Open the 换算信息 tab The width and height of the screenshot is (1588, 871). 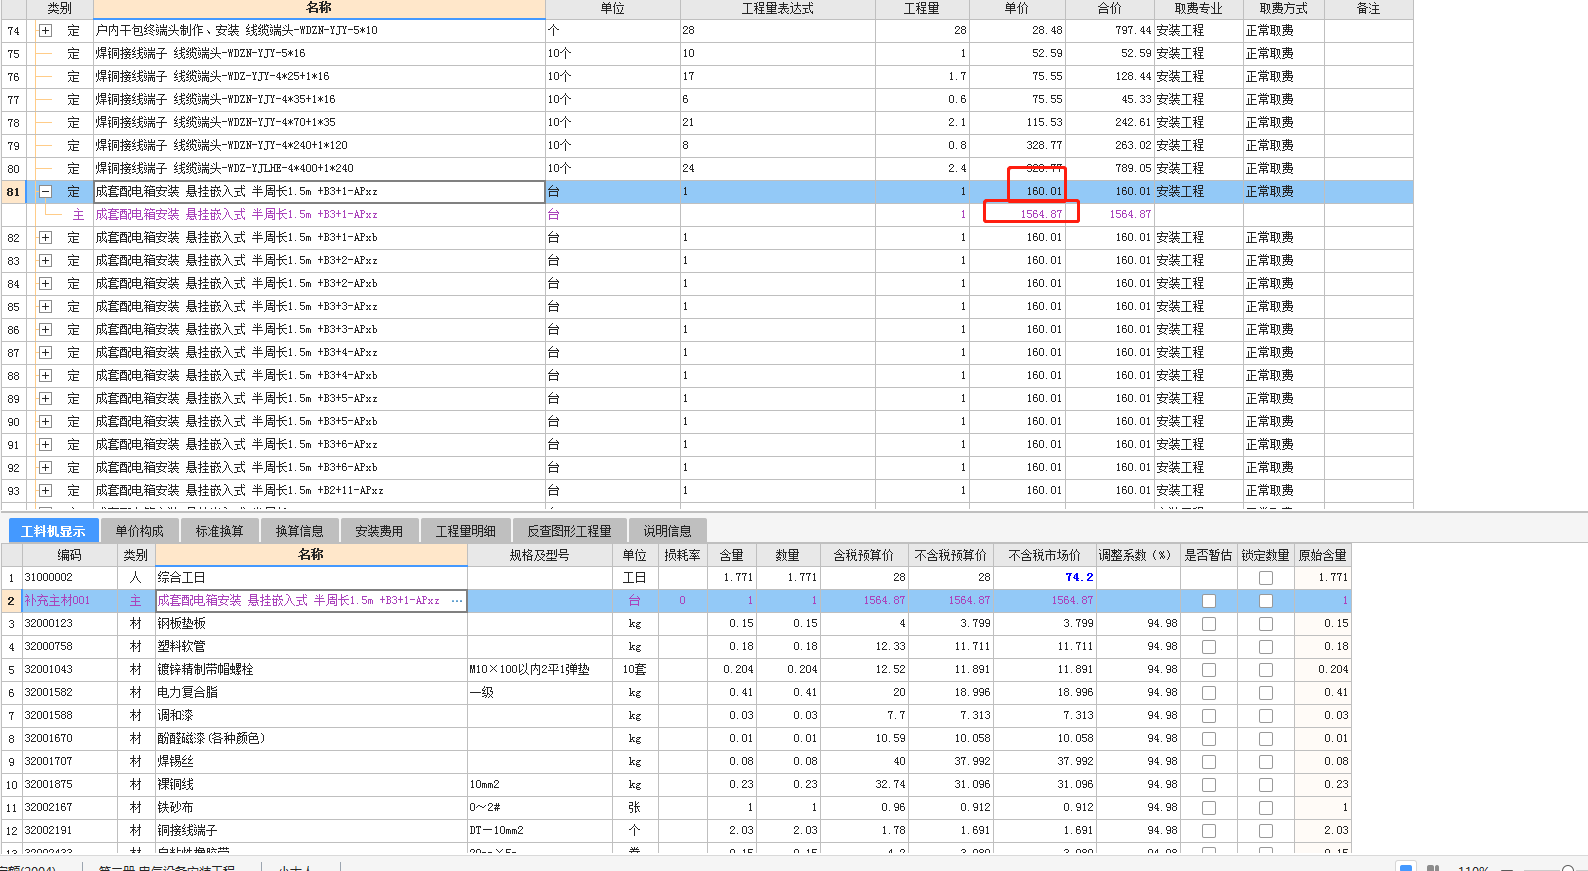(x=299, y=531)
